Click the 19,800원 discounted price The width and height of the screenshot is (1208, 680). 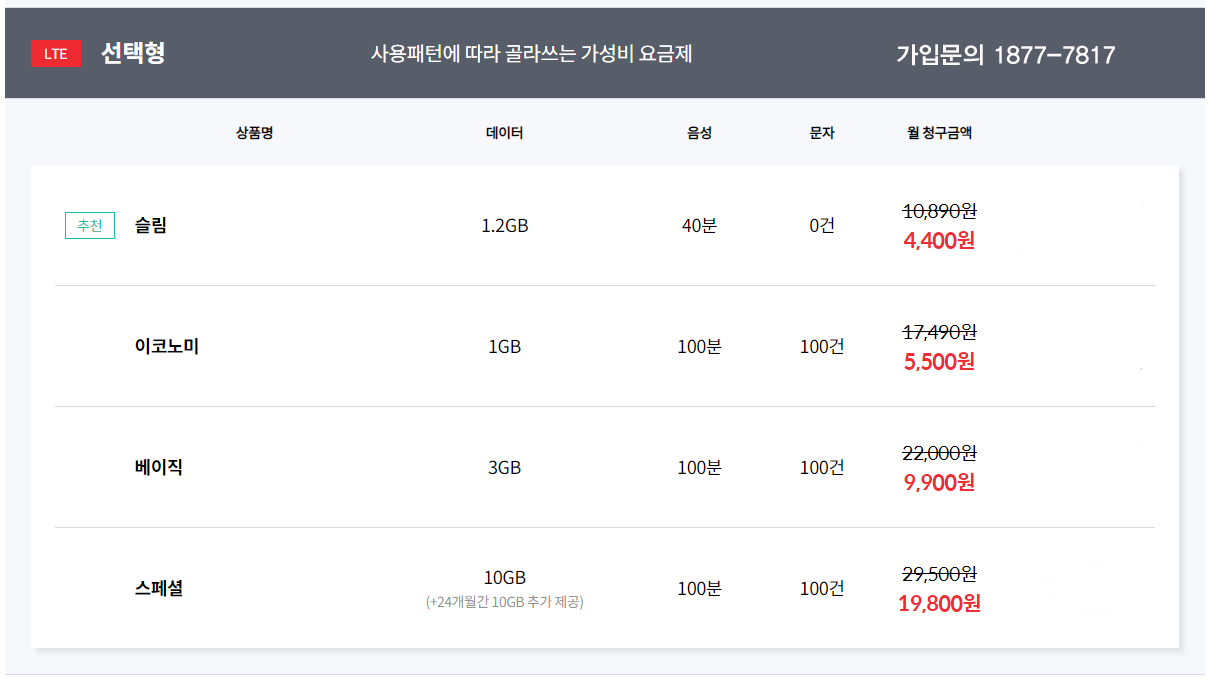[939, 604]
